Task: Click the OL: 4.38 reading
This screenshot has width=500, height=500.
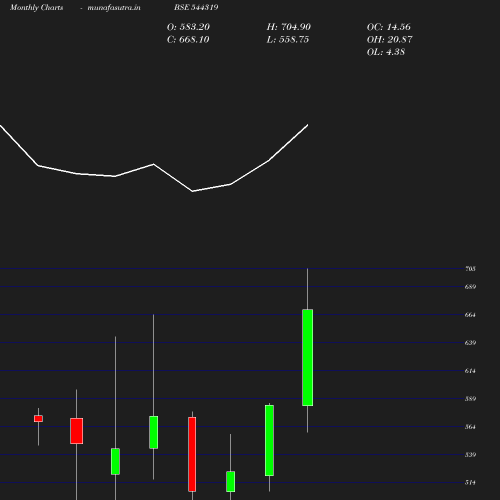Action: coord(386,52)
